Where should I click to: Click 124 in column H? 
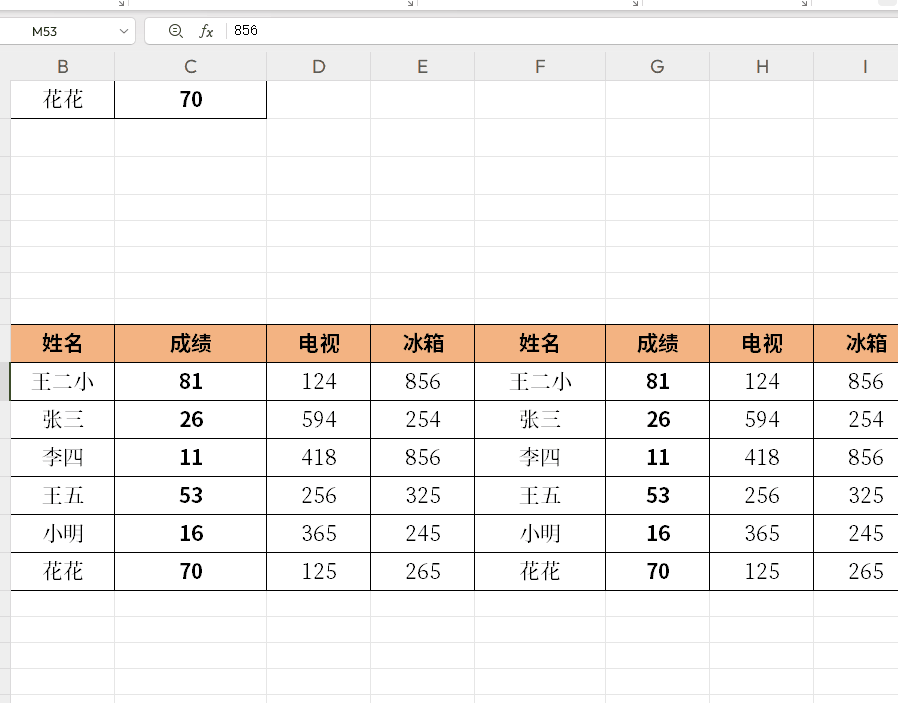(x=762, y=381)
